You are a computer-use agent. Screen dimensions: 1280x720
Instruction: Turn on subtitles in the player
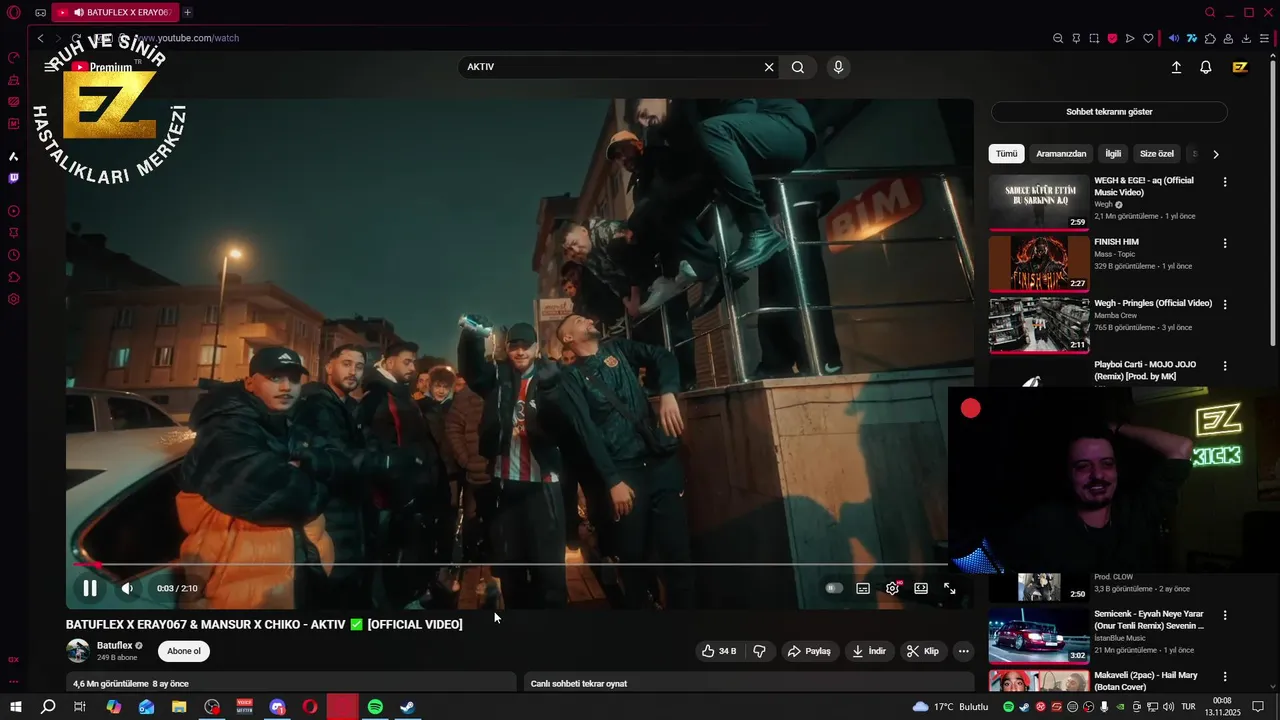click(863, 588)
